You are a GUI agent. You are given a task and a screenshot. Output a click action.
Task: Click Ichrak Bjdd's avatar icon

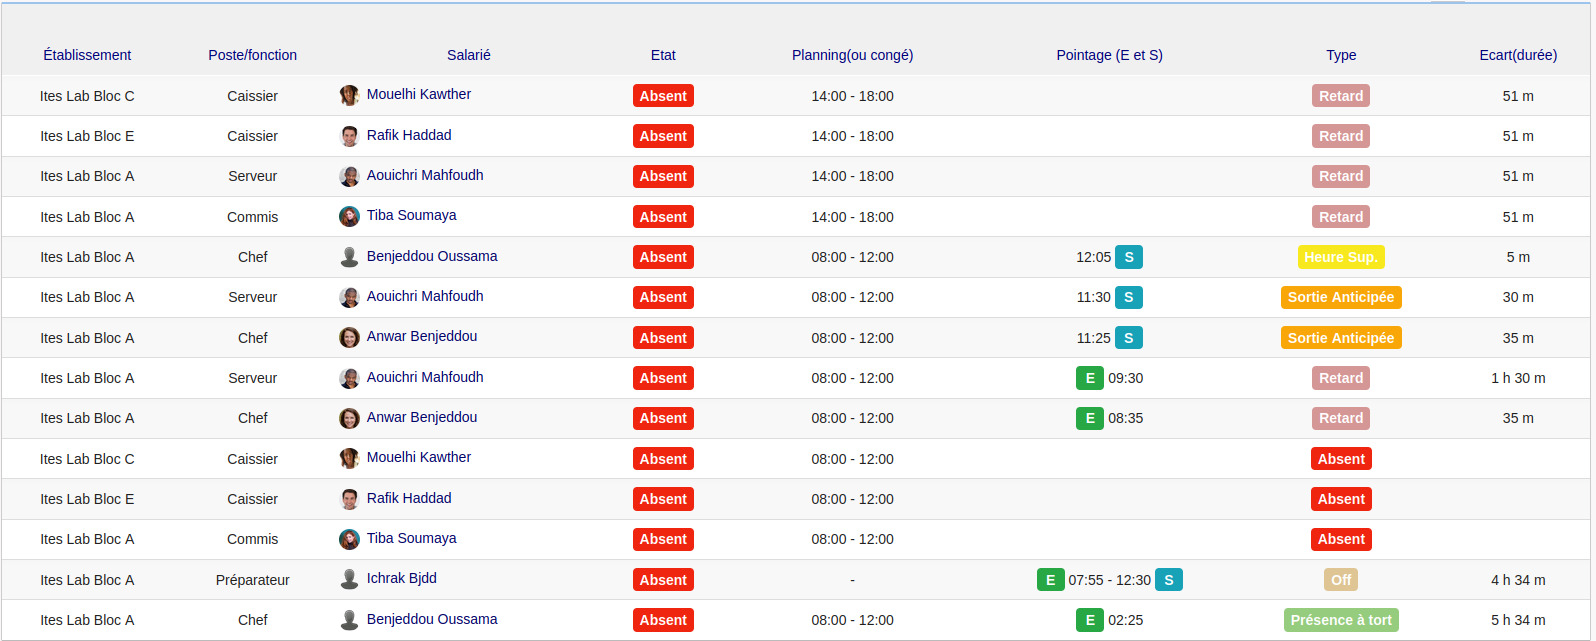(349, 579)
